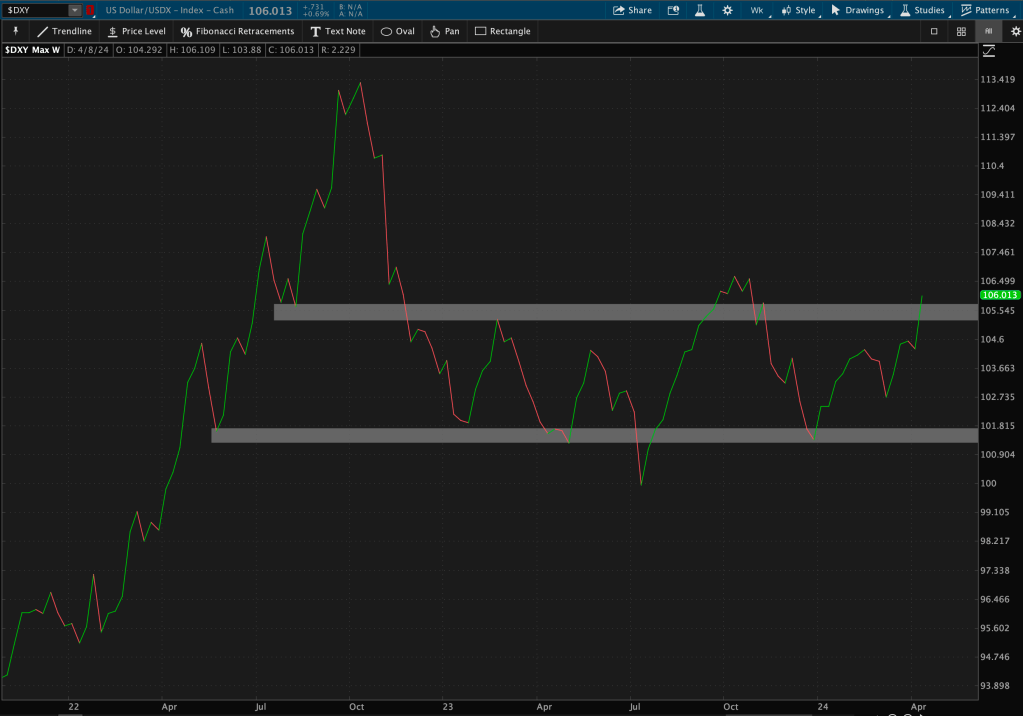Expand the Style menu
Image resolution: width=1023 pixels, height=716 pixels.
pos(798,10)
